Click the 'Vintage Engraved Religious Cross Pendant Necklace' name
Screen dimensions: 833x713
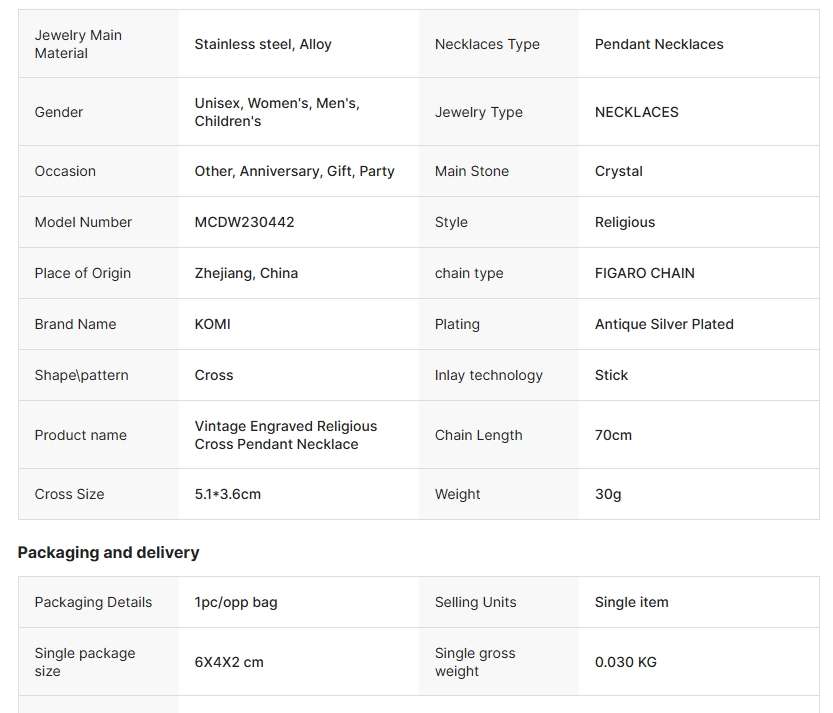pyautogui.click(x=286, y=435)
